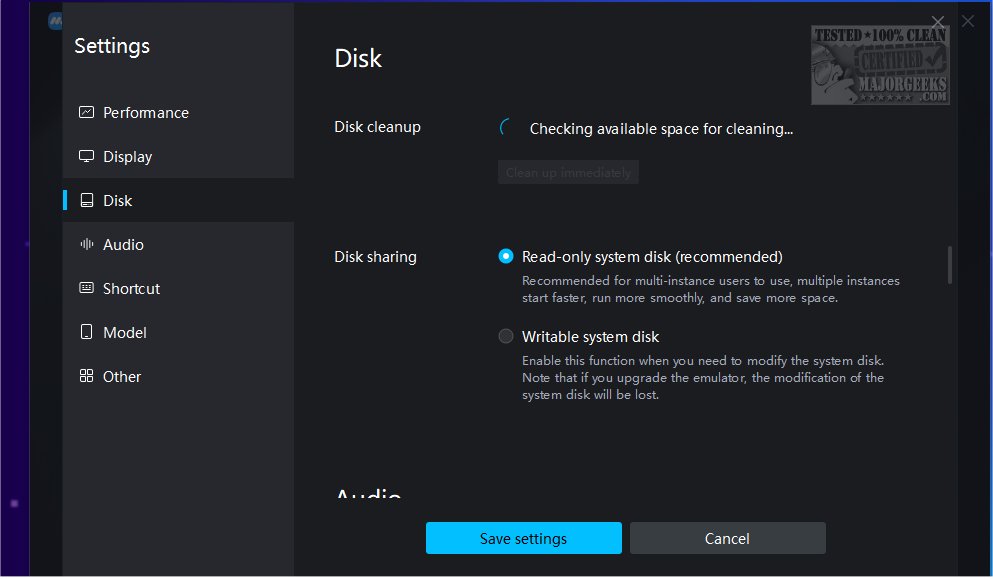Click the settings panel vertical scrollbar
Screen dimensions: 993x579
[949, 266]
